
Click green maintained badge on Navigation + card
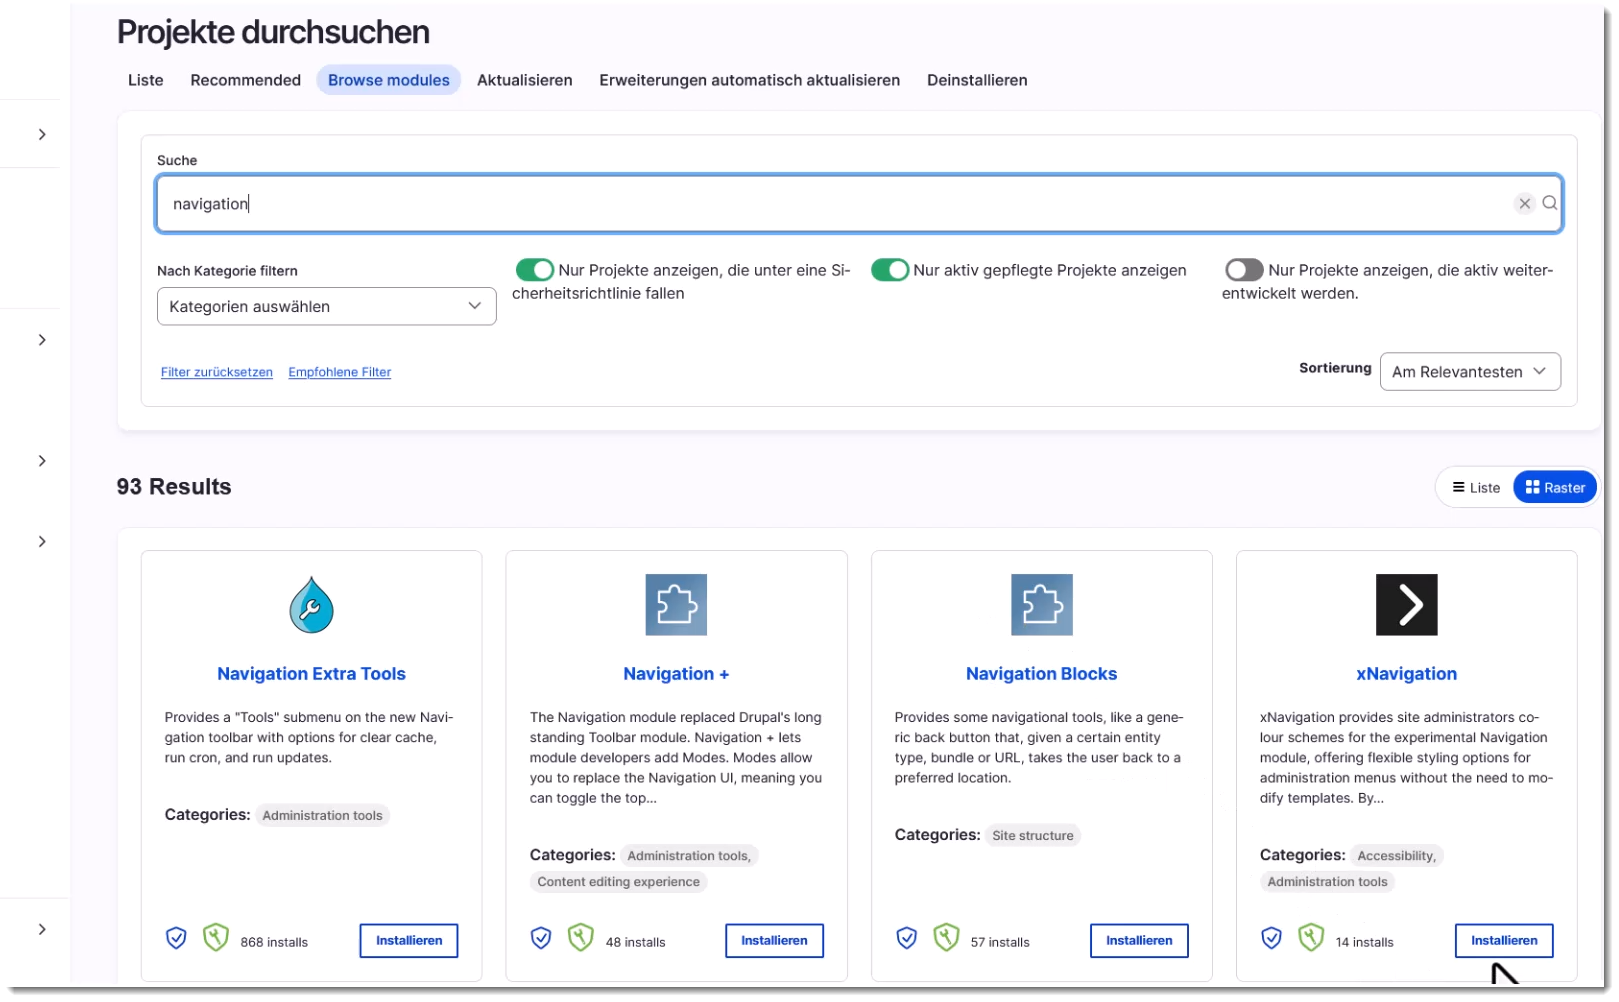[580, 938]
